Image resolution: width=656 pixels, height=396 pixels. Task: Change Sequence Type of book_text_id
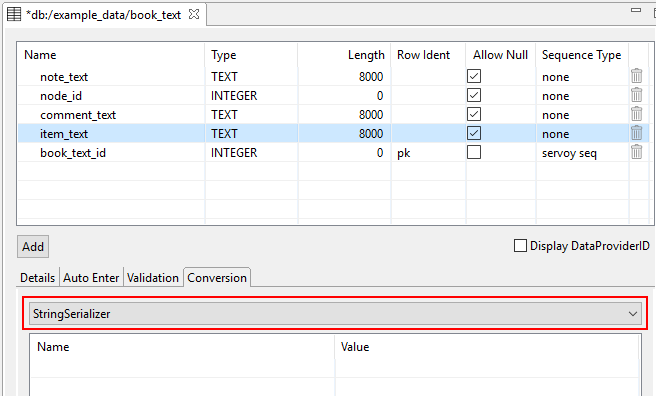click(x=569, y=153)
